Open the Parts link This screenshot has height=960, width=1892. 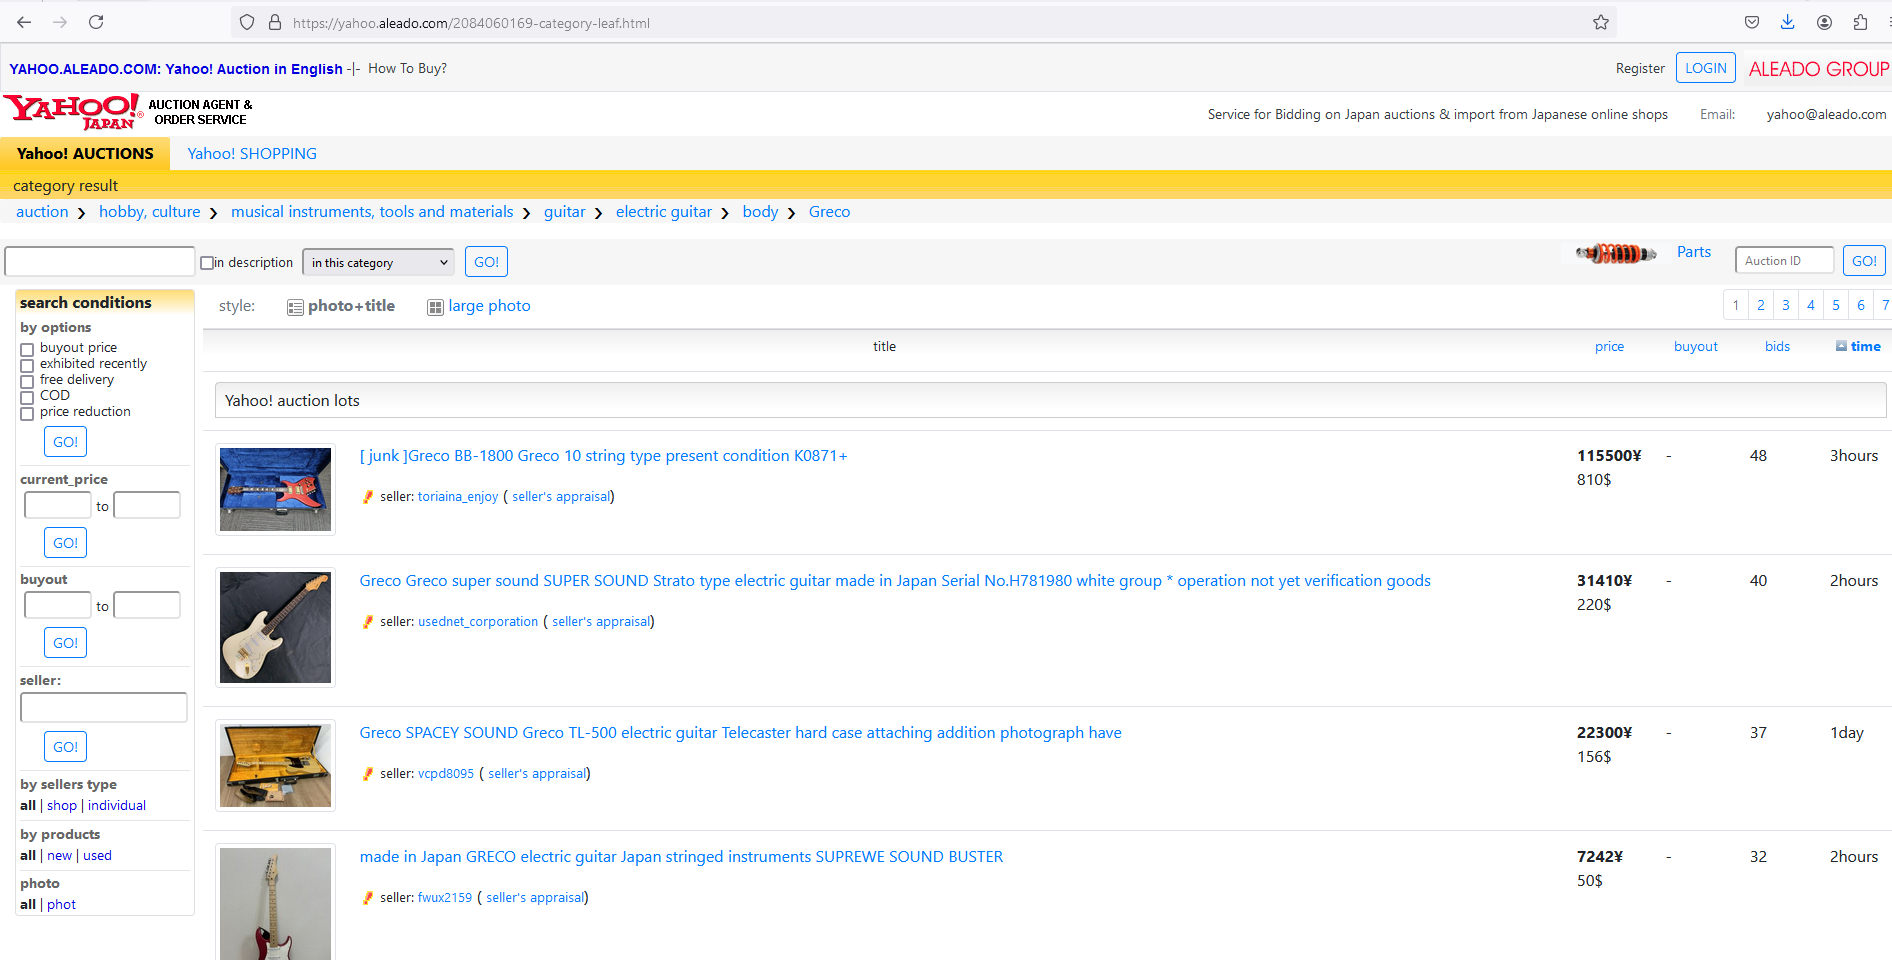[x=1694, y=252]
